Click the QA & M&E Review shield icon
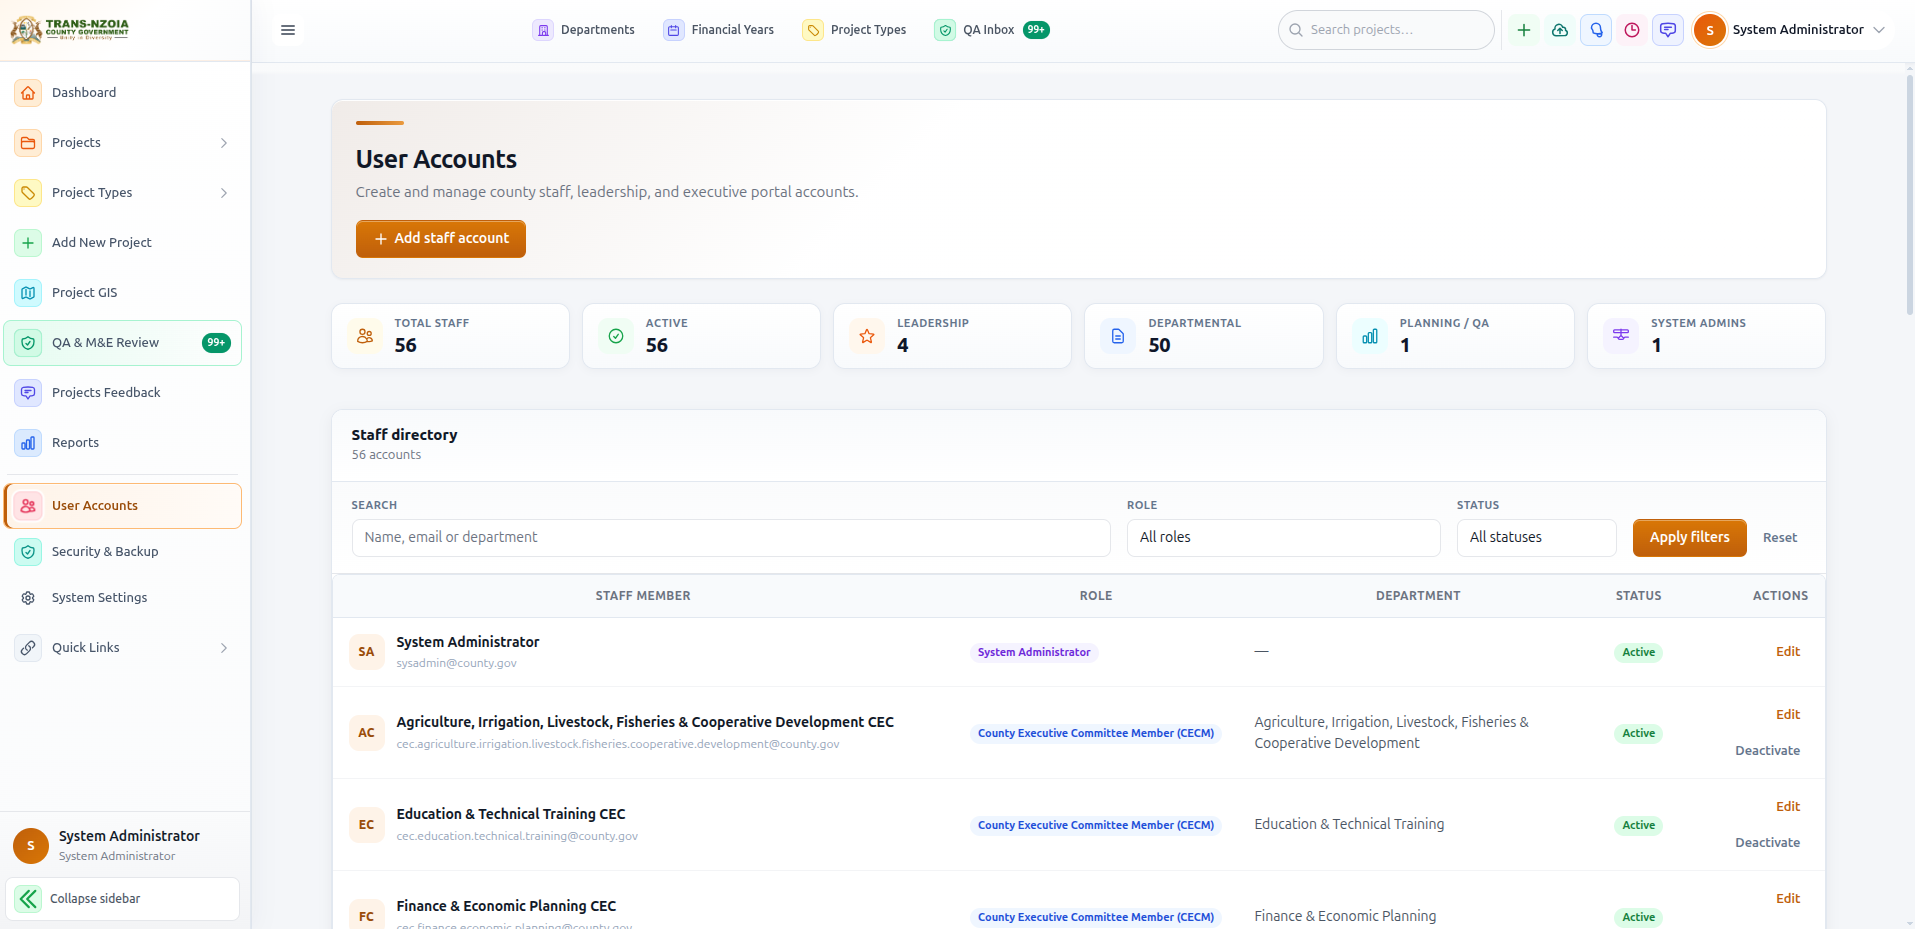The image size is (1915, 929). (x=28, y=343)
